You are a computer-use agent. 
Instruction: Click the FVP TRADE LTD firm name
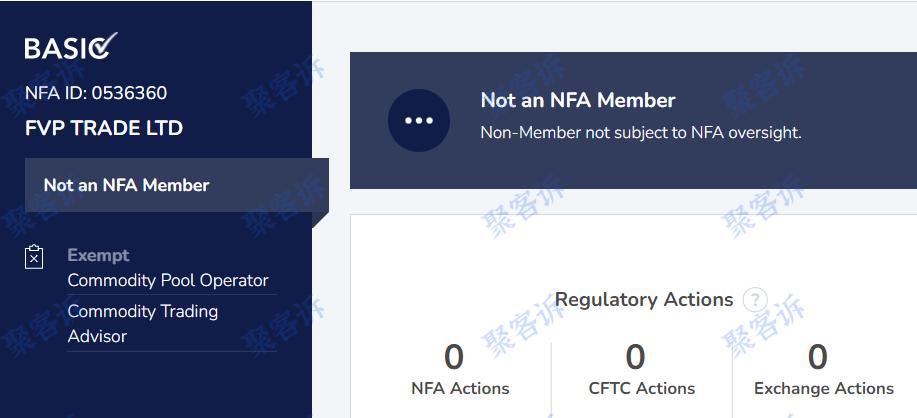click(104, 128)
